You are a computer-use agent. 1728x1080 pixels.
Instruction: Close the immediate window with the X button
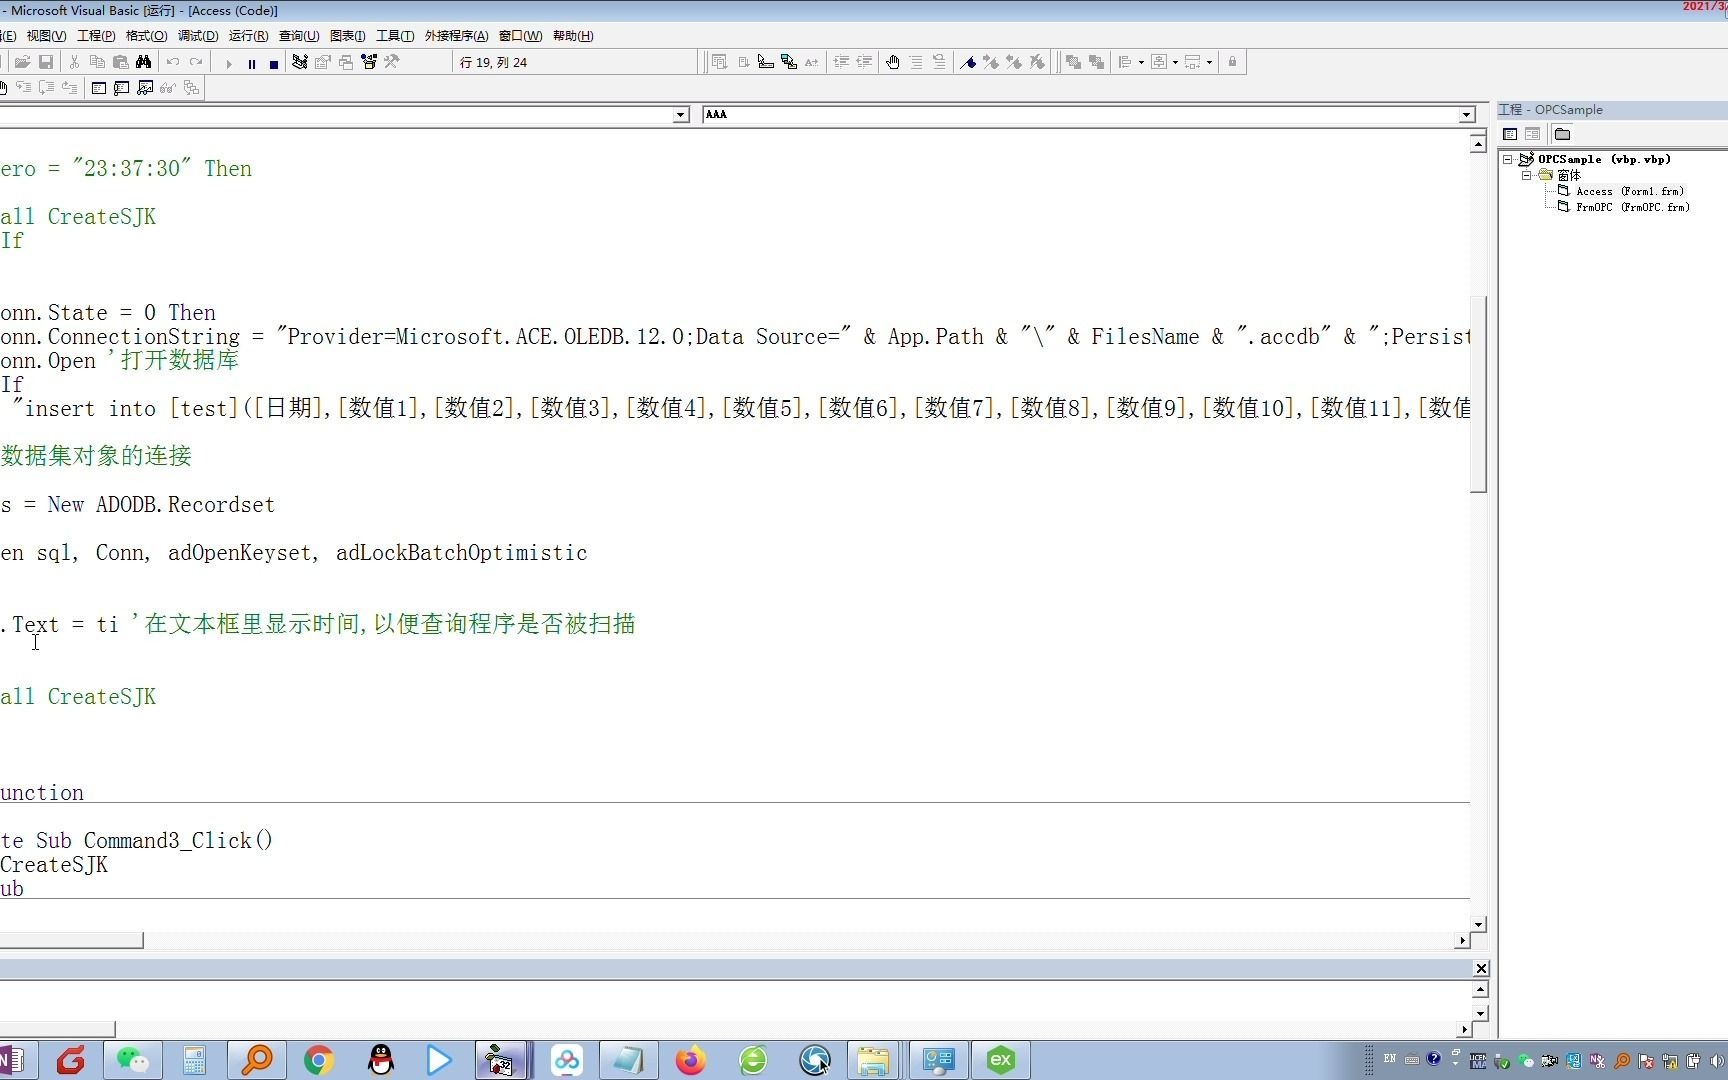click(x=1481, y=968)
